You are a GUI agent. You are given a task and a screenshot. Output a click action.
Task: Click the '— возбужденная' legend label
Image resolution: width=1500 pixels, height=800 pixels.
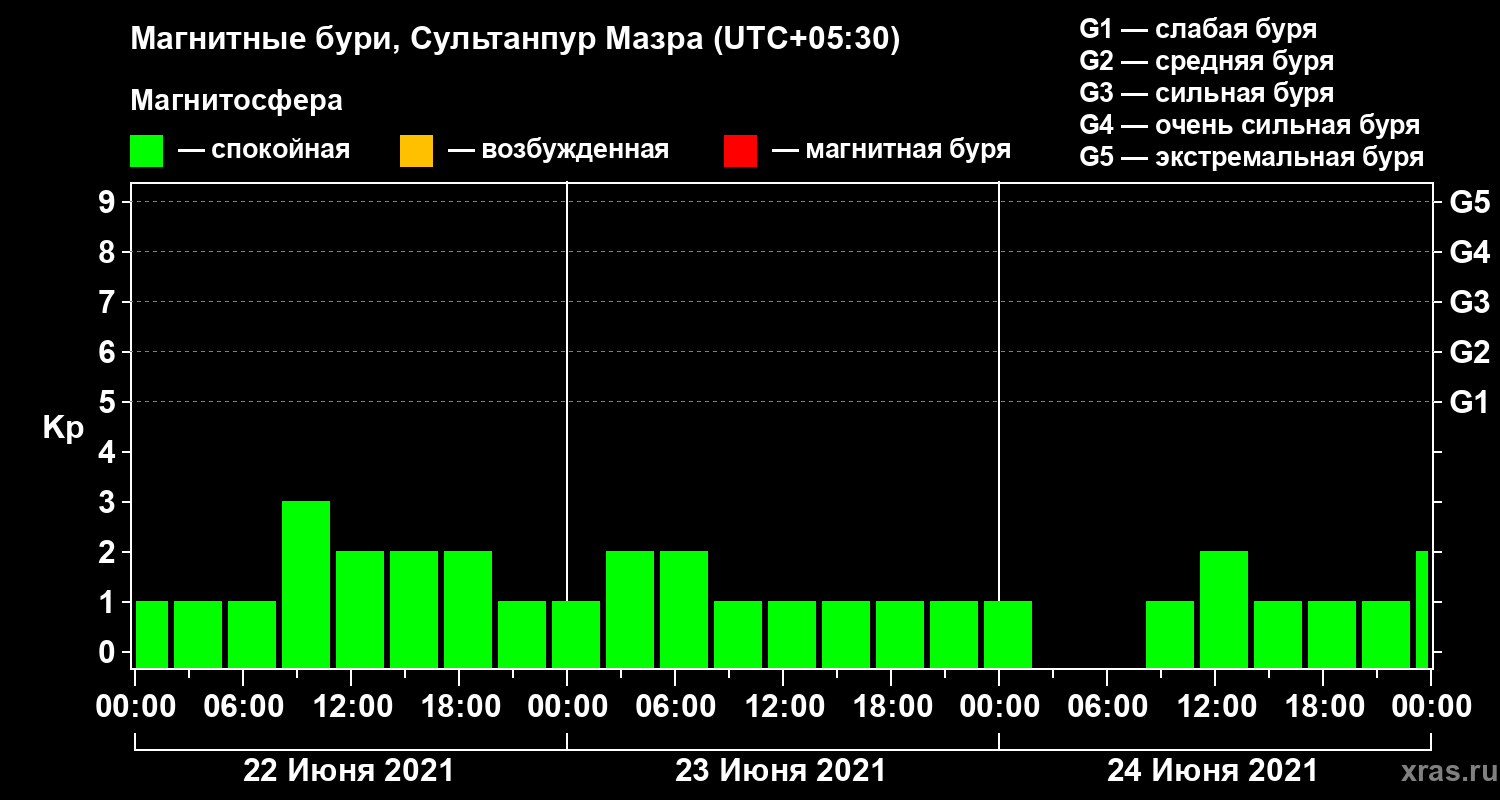tap(558, 151)
